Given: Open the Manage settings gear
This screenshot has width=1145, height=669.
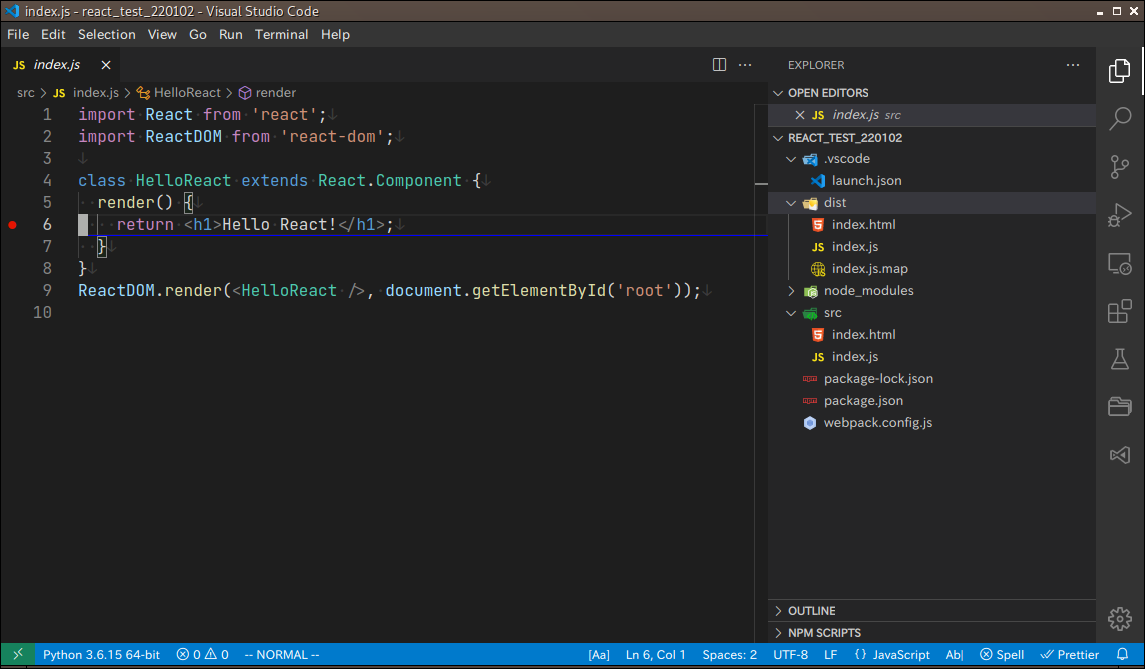Looking at the screenshot, I should click(1119, 619).
